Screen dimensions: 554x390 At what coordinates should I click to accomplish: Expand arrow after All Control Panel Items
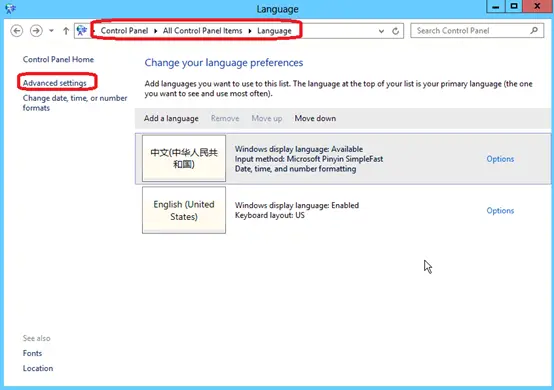pyautogui.click(x=250, y=31)
